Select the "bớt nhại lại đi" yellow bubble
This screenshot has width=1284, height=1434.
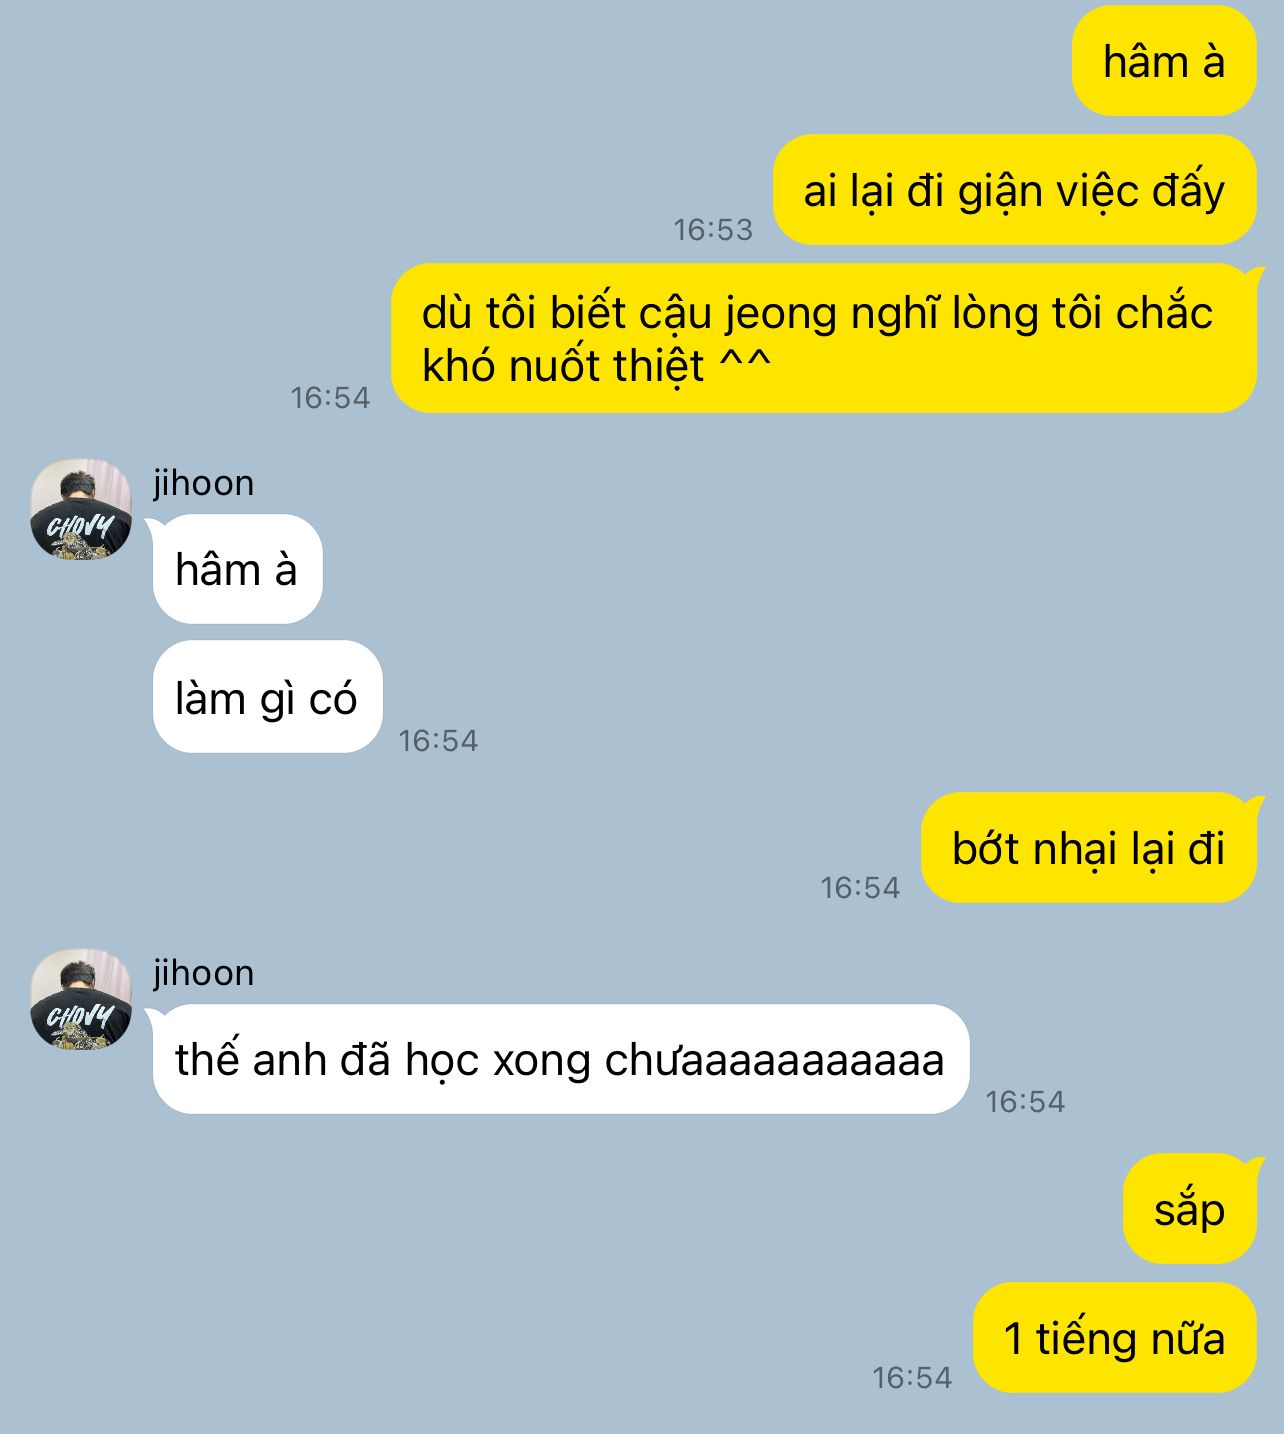click(1088, 848)
